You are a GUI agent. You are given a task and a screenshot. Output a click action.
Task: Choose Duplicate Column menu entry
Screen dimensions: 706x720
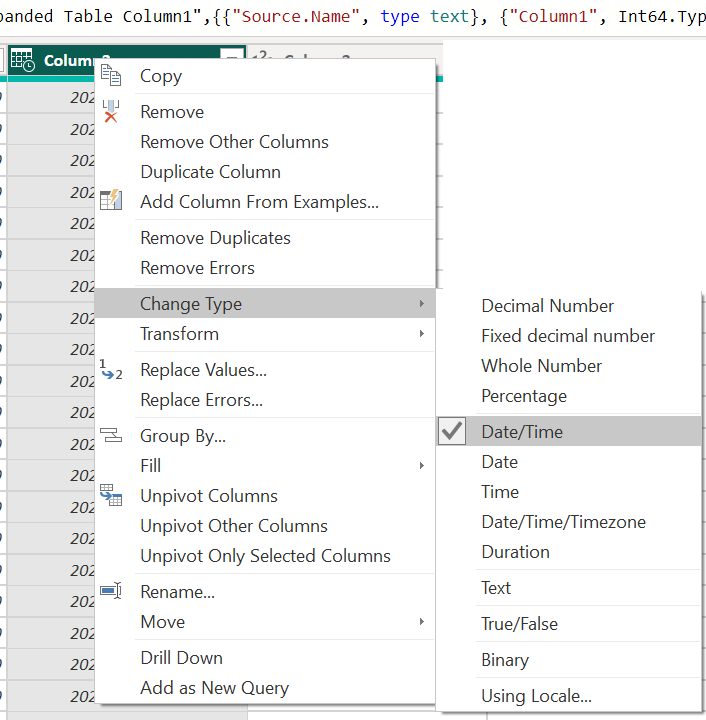[210, 172]
